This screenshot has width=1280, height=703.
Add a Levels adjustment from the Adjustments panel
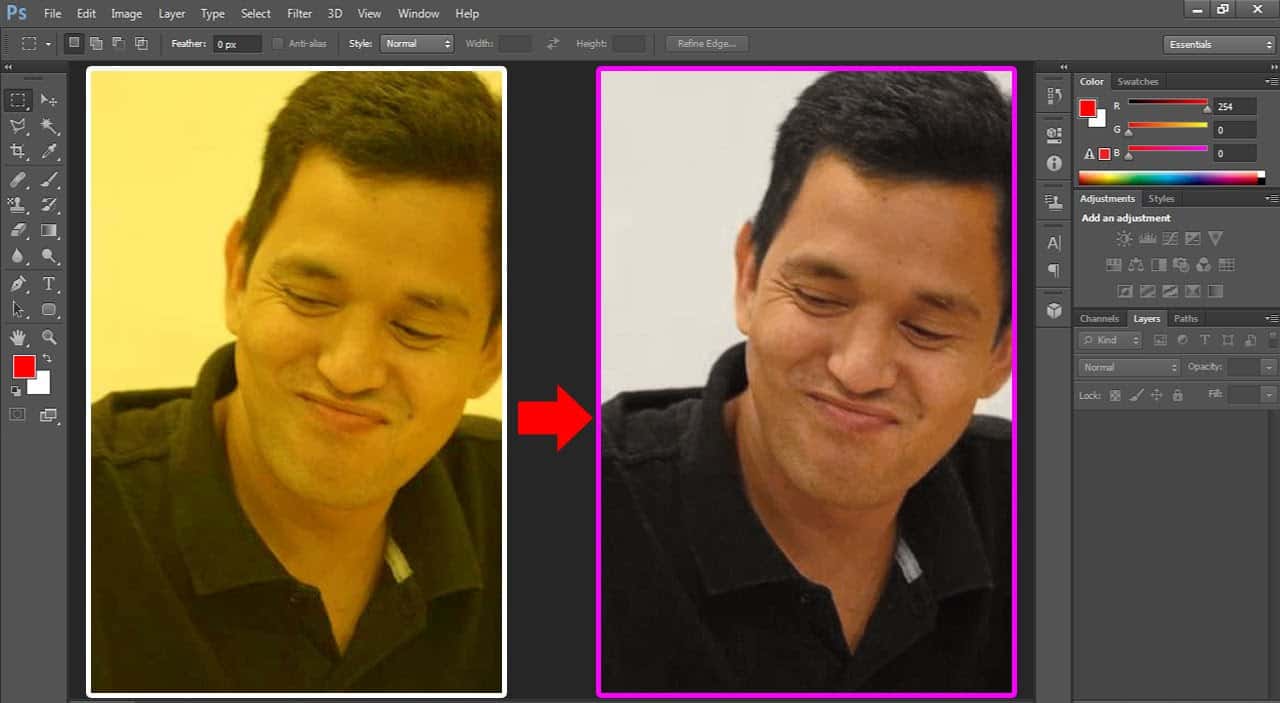(x=1147, y=239)
